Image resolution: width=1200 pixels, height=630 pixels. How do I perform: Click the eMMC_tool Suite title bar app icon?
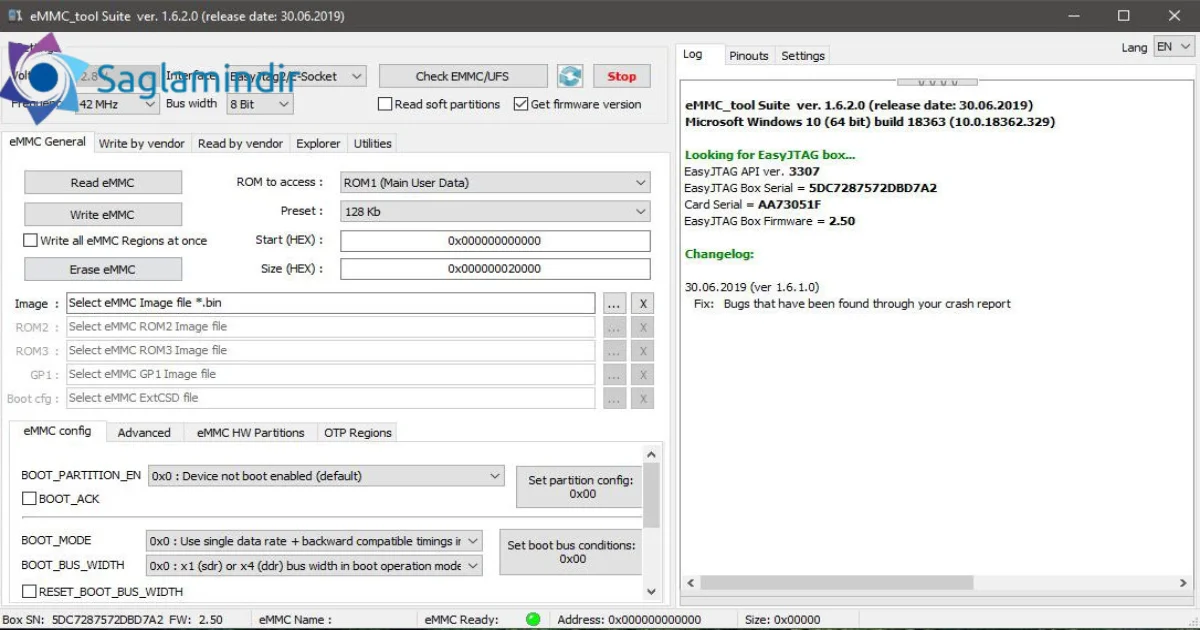click(x=16, y=15)
